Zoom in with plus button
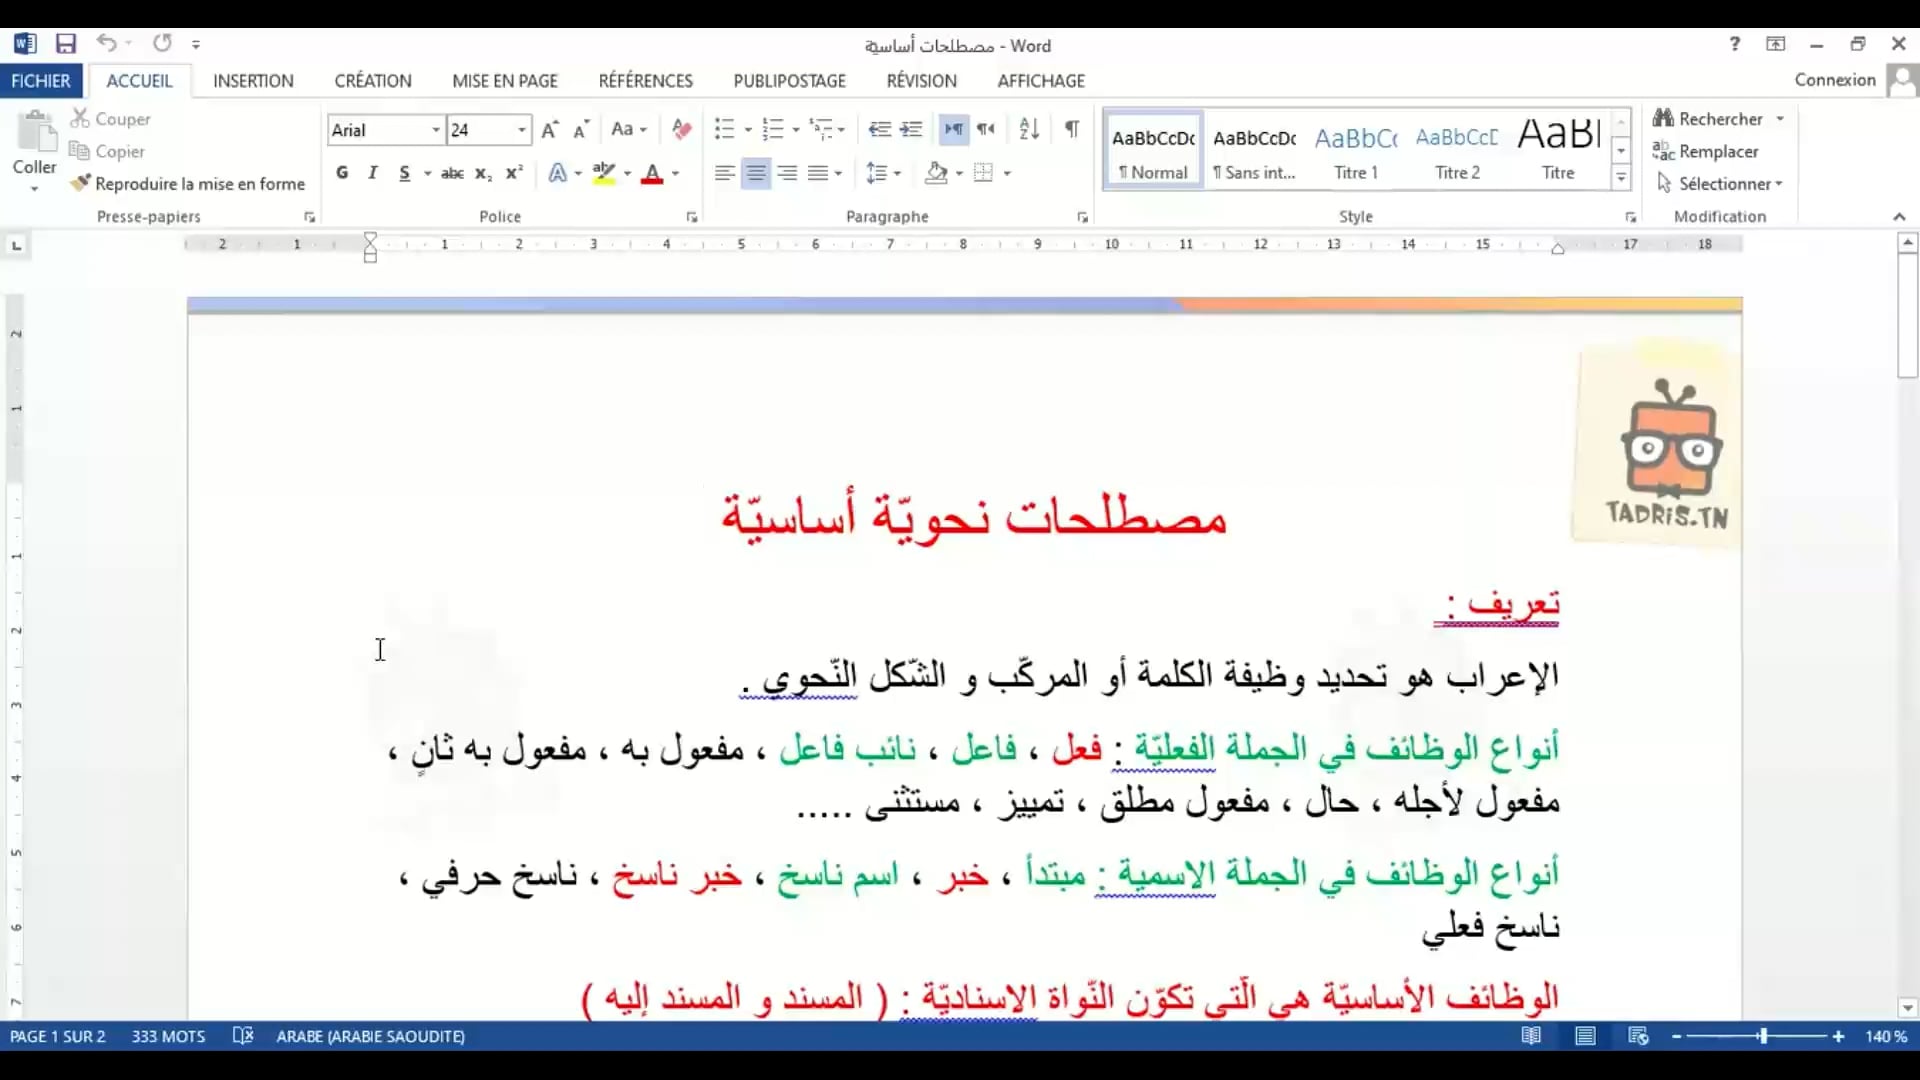Image resolution: width=1920 pixels, height=1080 pixels. (x=1838, y=1037)
